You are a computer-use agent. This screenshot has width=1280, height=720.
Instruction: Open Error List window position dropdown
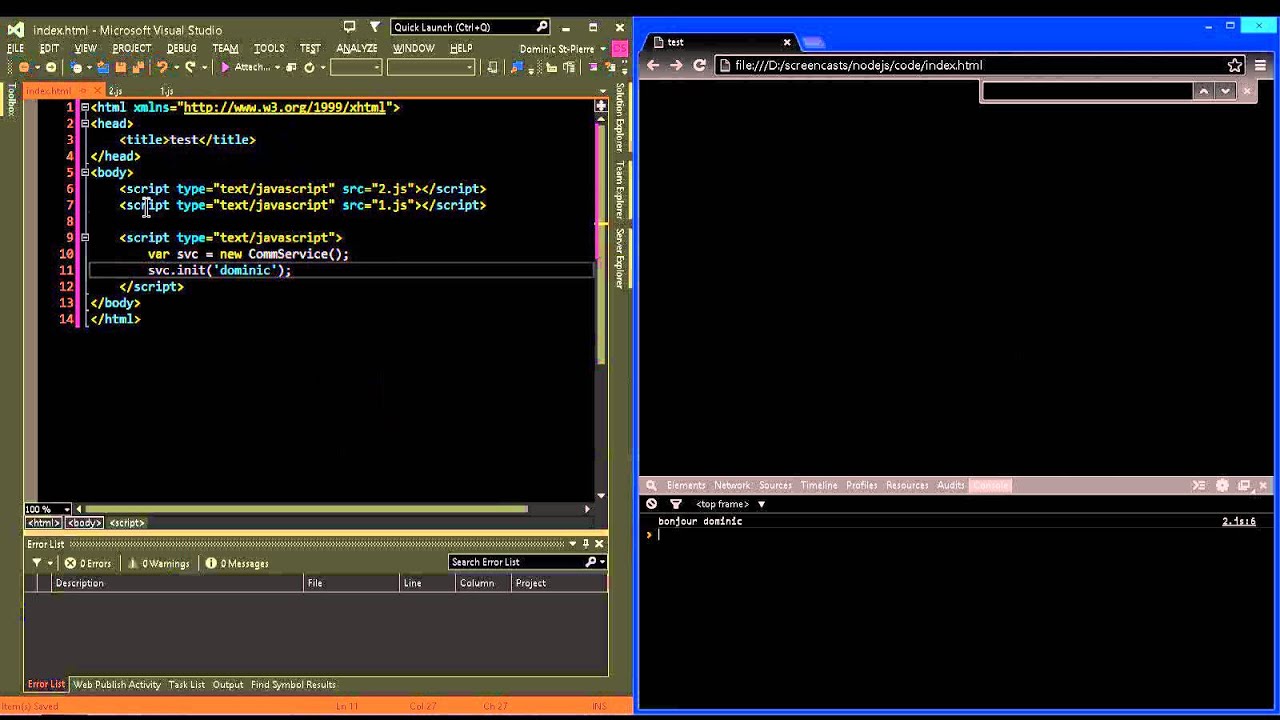tap(572, 544)
